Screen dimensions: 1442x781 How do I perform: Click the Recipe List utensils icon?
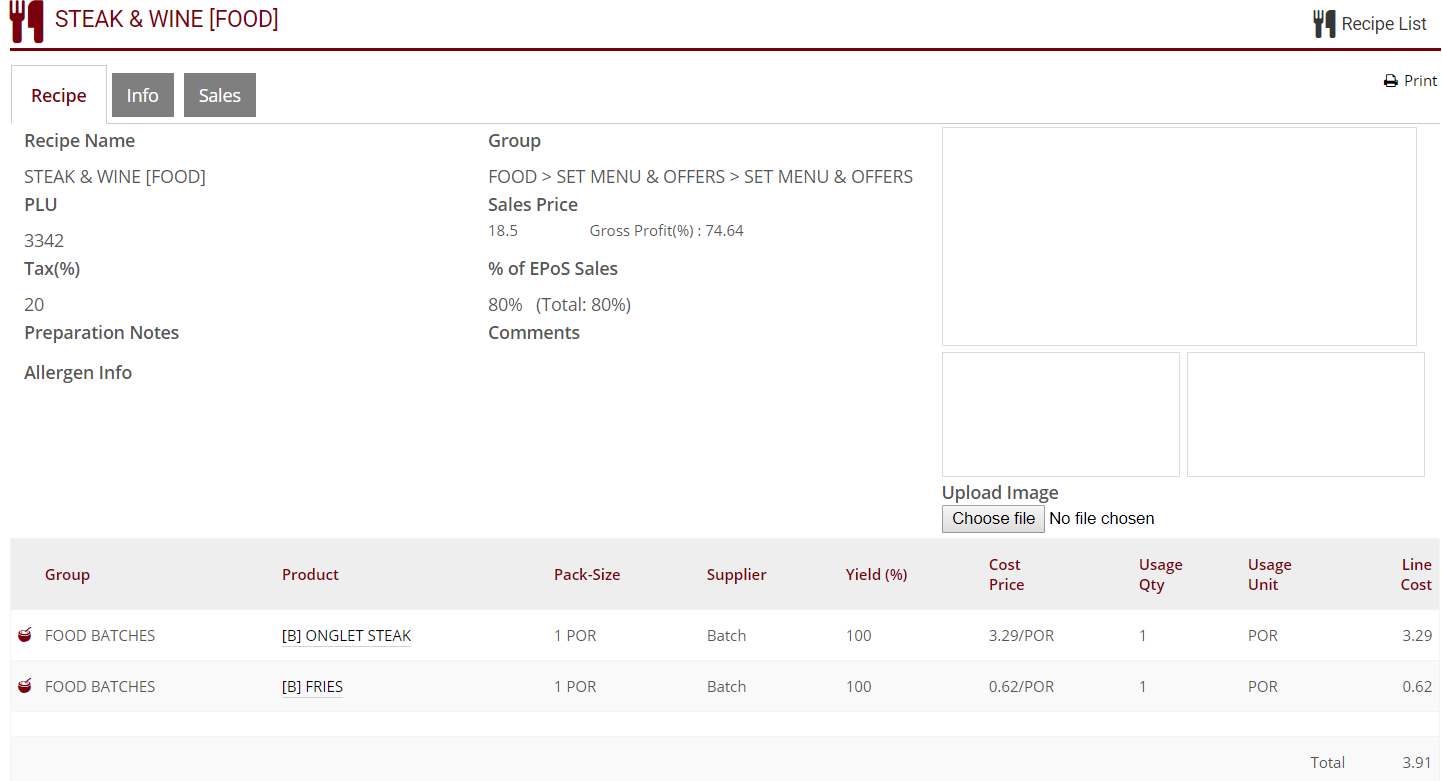coord(1324,24)
